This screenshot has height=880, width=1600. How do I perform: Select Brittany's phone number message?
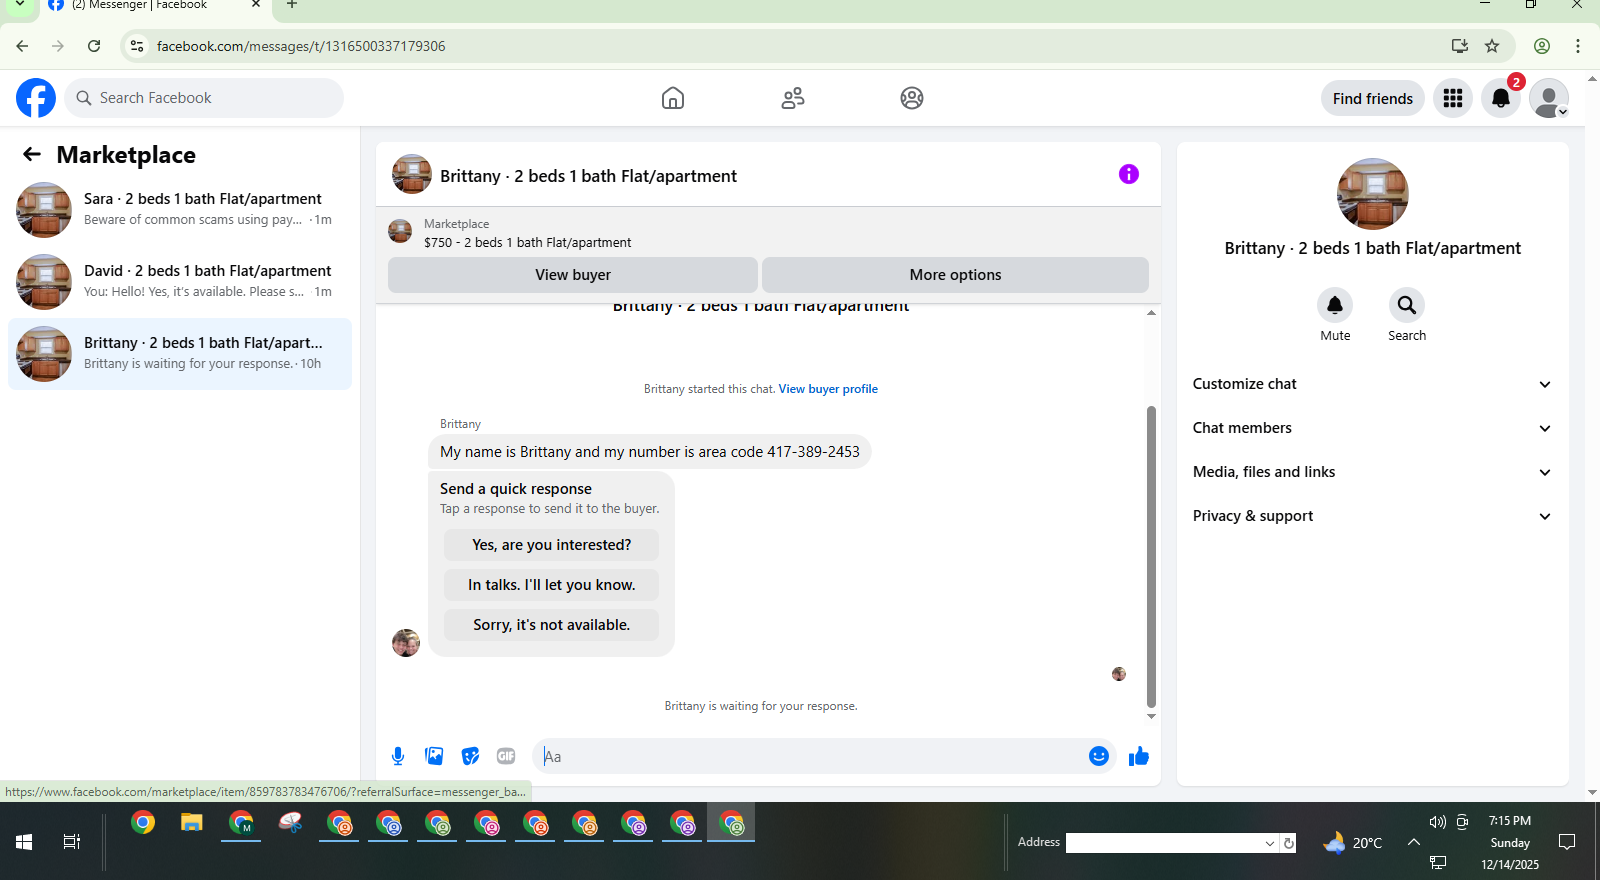[650, 452]
